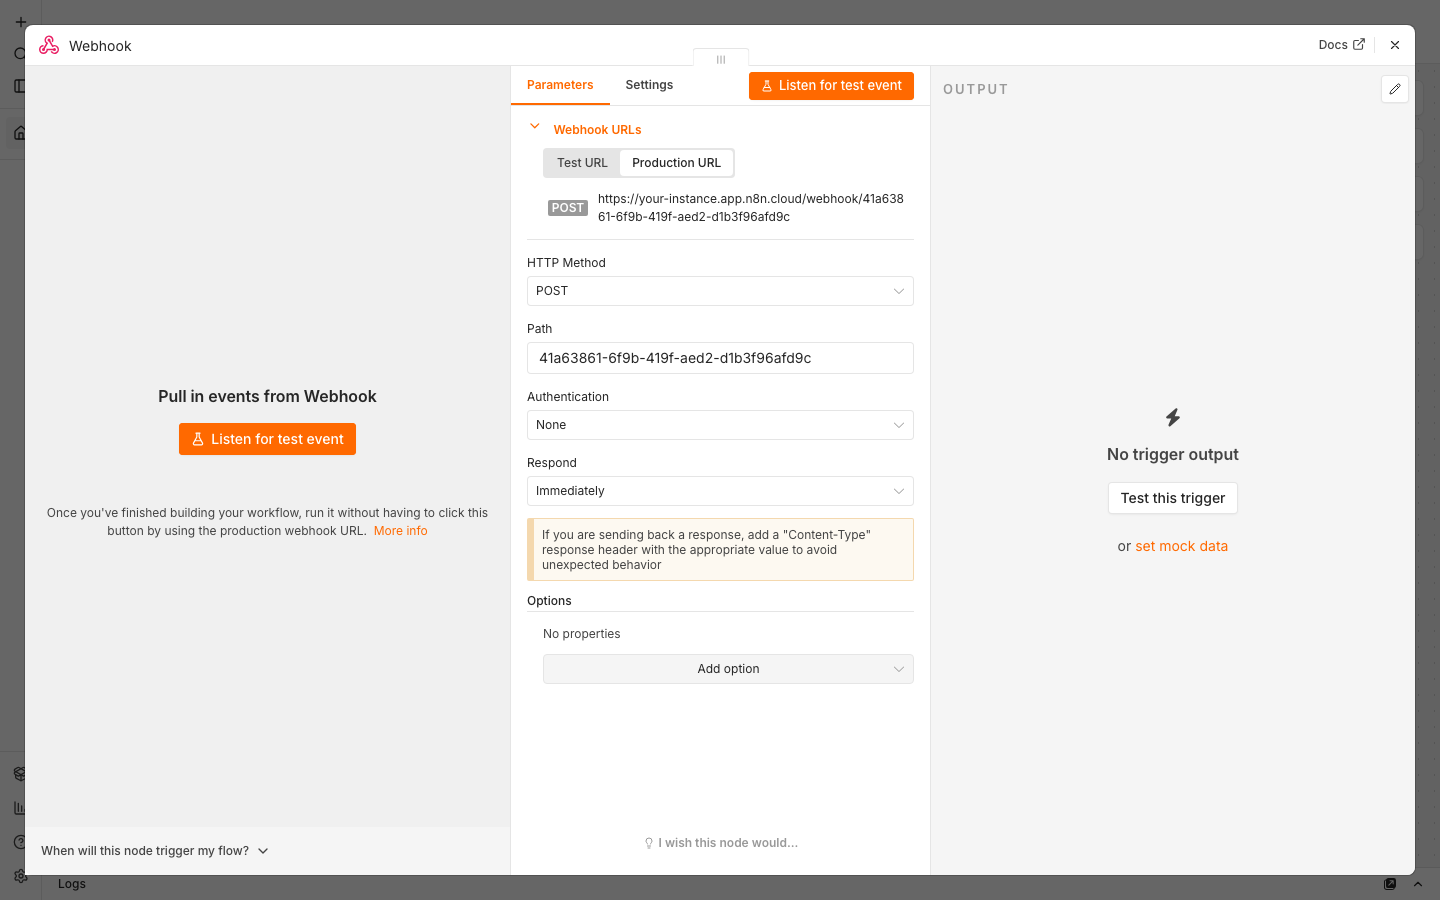Click the pencil edit output icon

1395,89
